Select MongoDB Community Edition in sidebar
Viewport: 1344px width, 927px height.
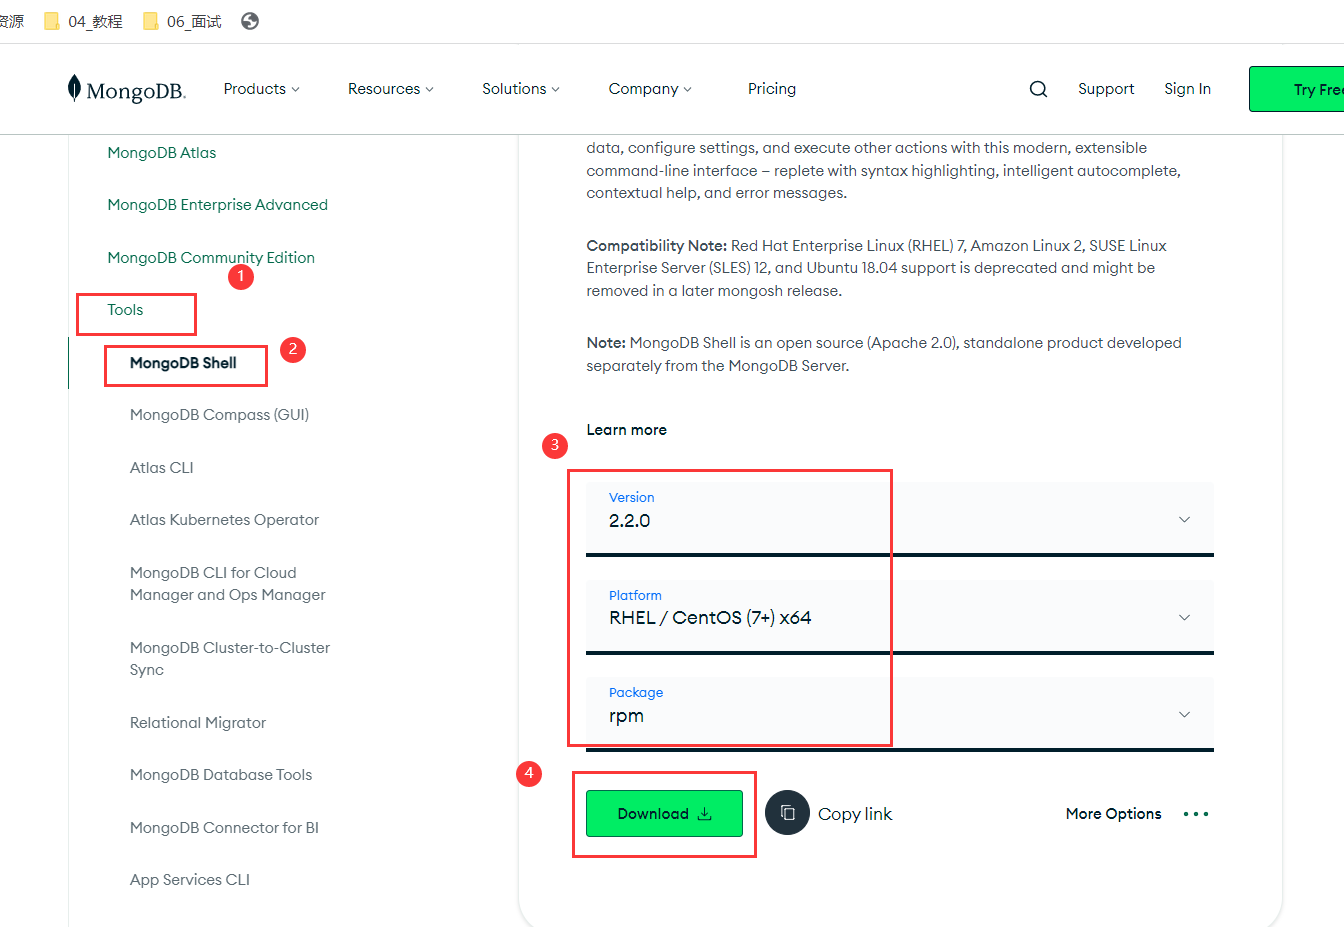point(211,258)
